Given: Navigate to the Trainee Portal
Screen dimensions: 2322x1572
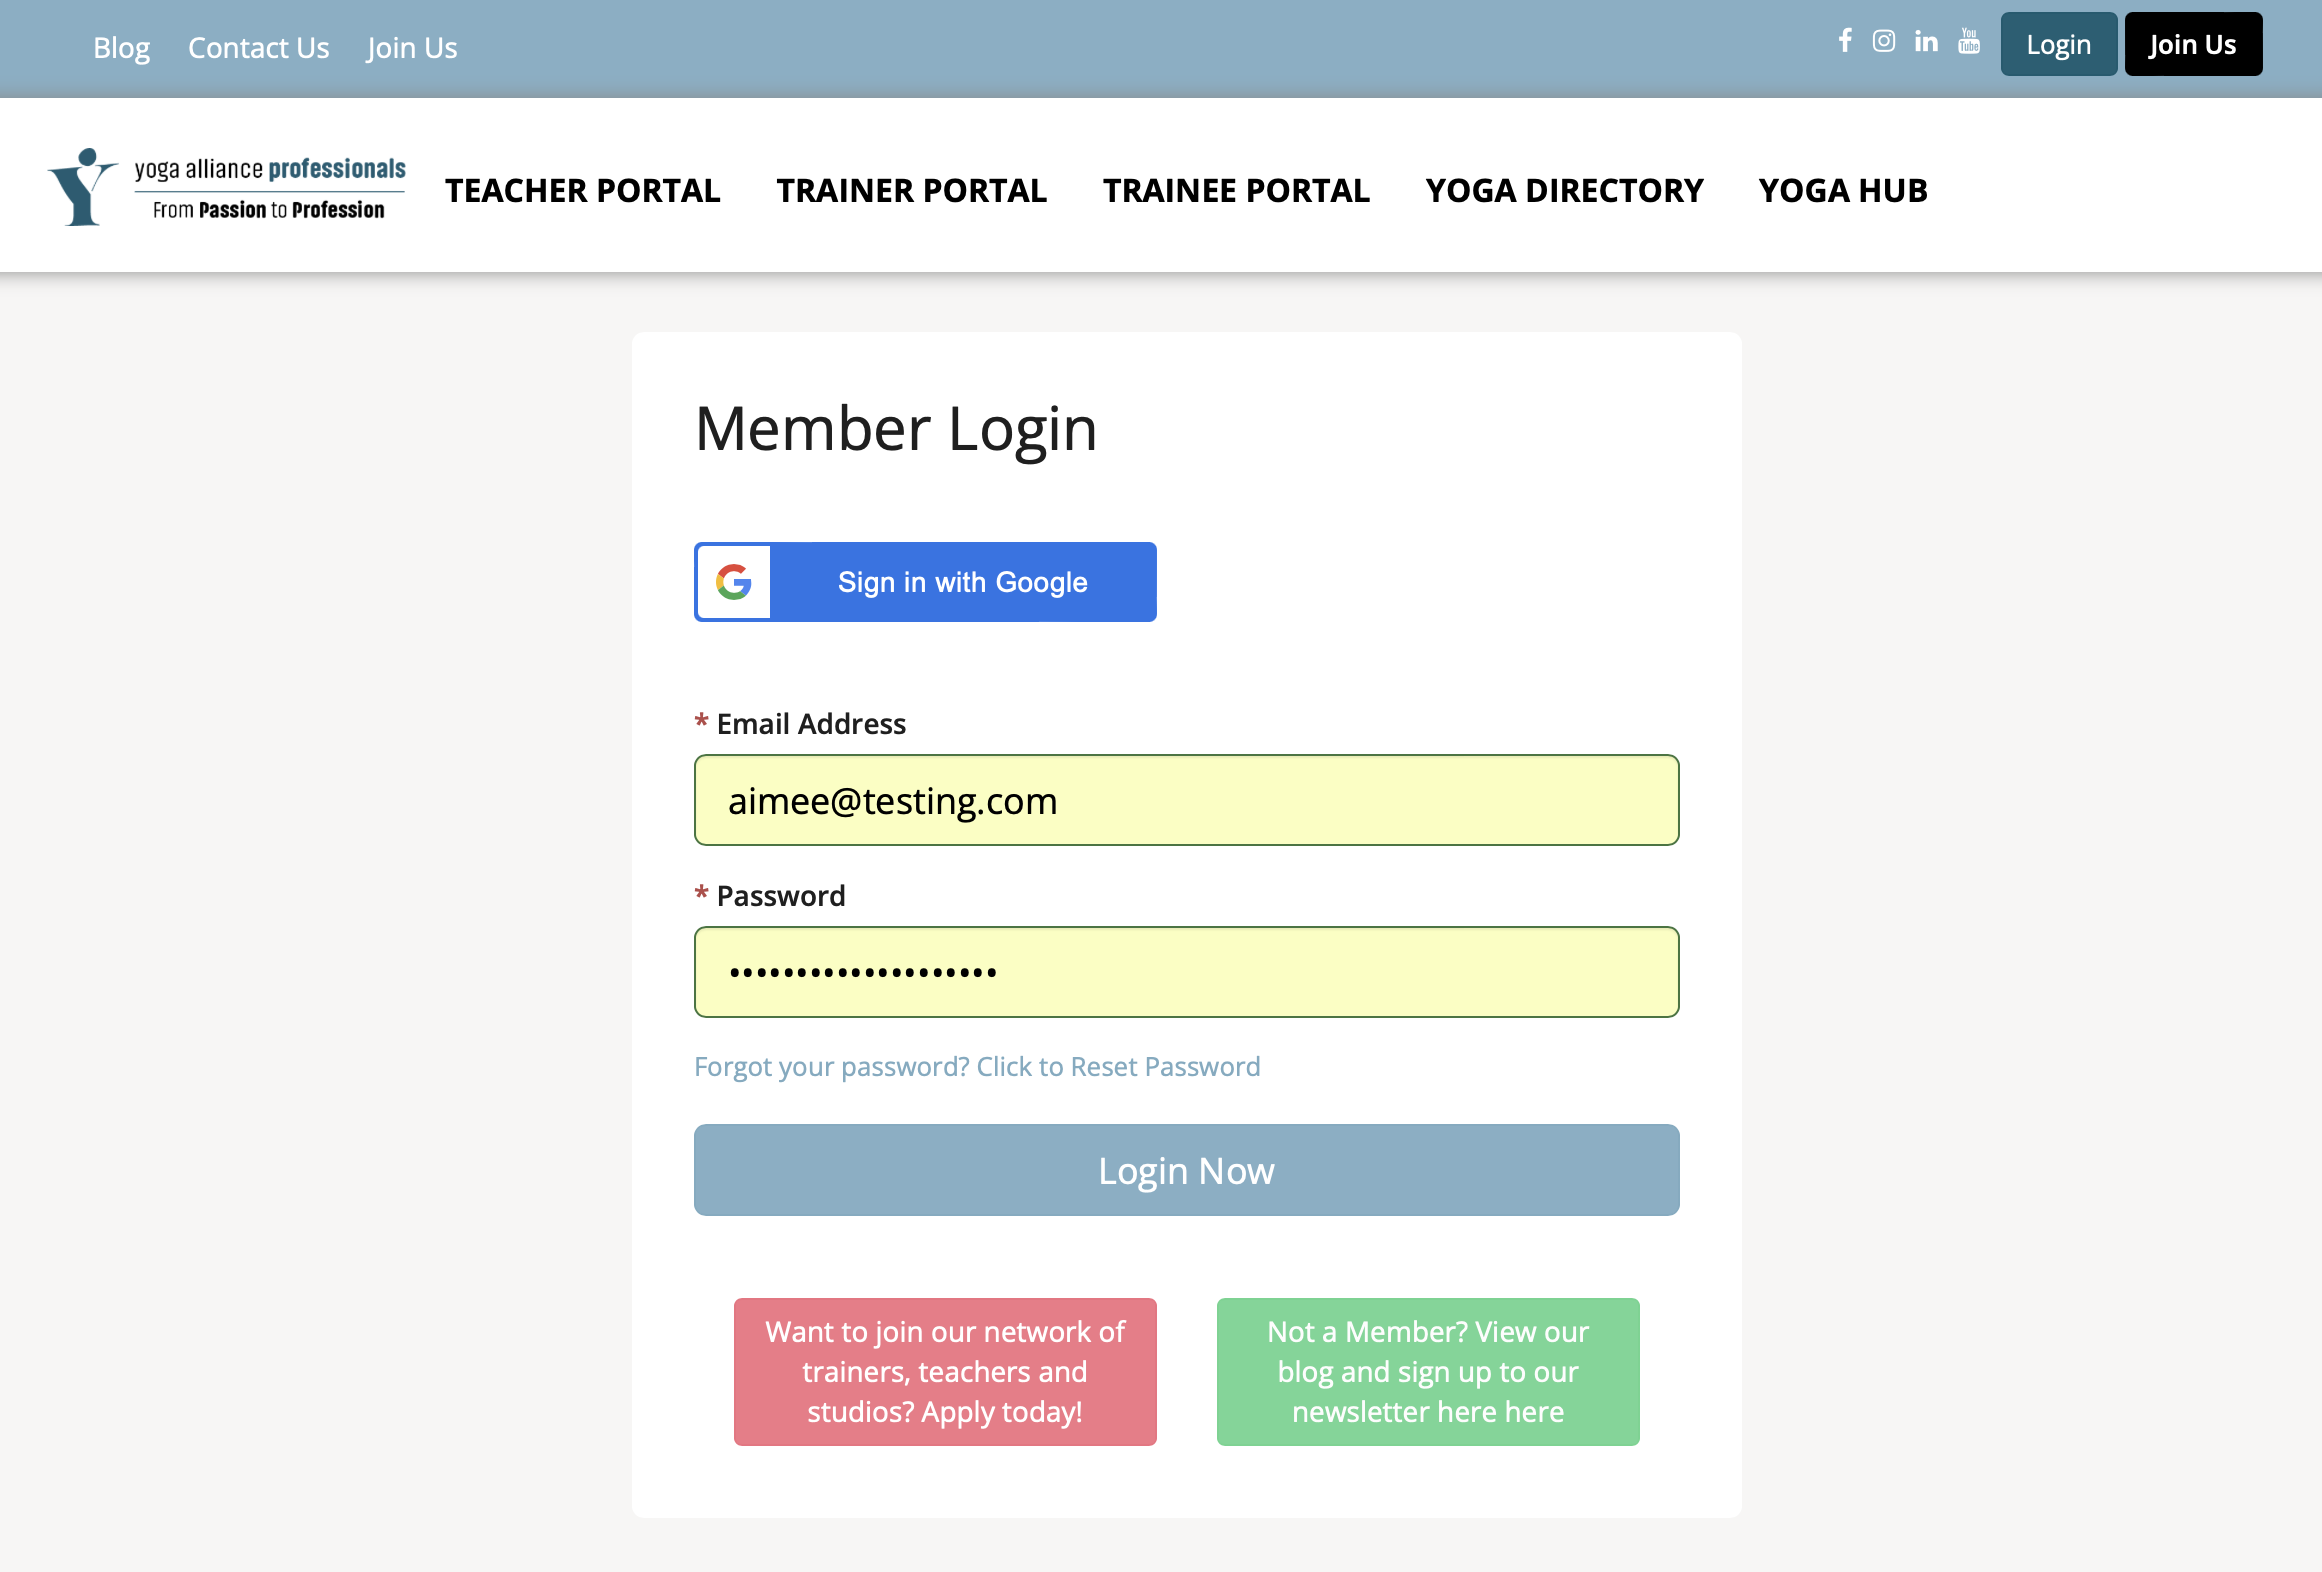Looking at the screenshot, I should [x=1236, y=190].
